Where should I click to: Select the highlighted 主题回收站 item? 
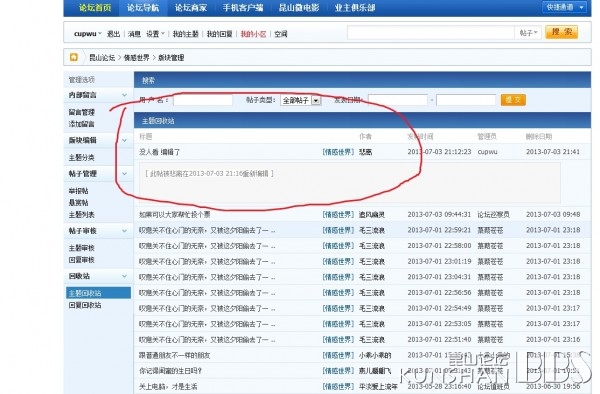(x=98, y=293)
